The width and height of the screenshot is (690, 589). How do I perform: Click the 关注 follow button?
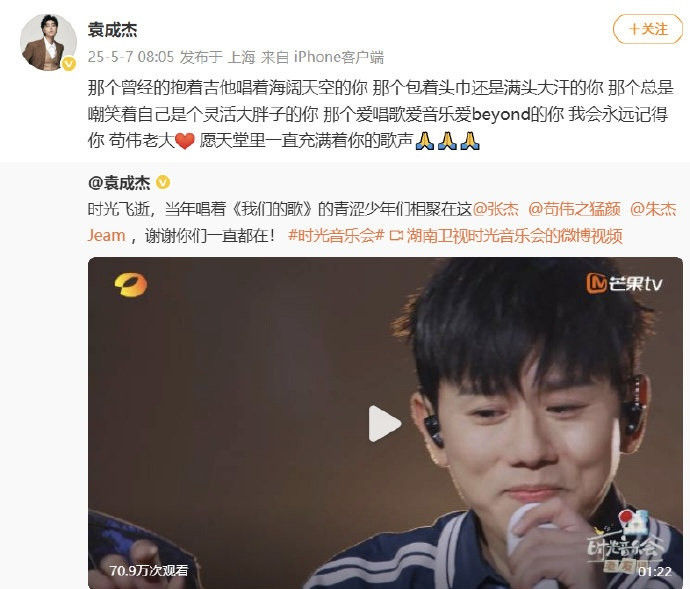[x=648, y=29]
